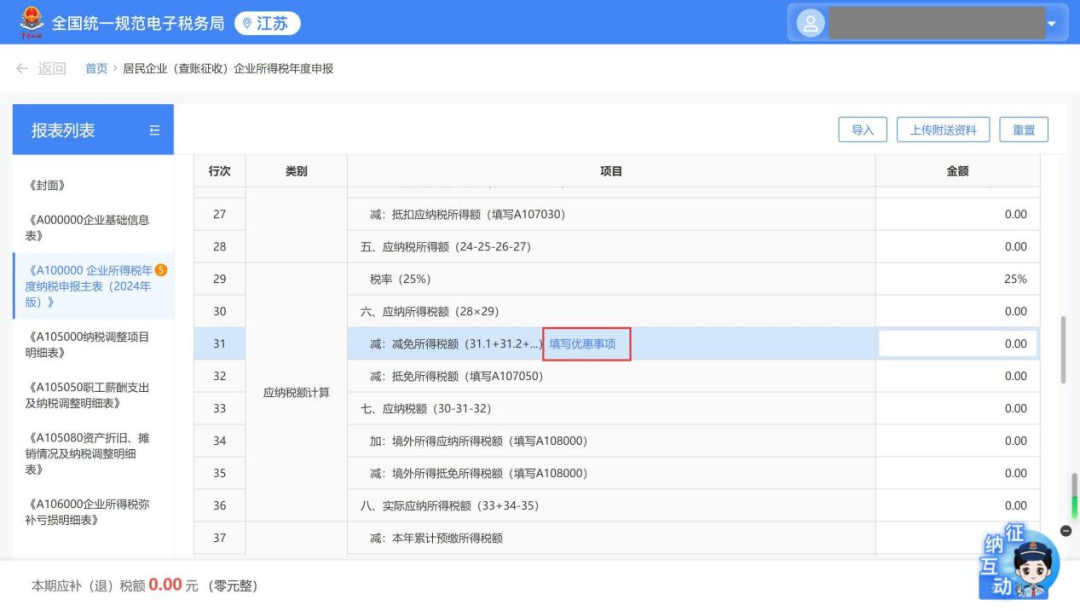Viewport: 1080px width, 611px height.
Task: Click the orange badge 5 on A100000
Action: click(161, 270)
